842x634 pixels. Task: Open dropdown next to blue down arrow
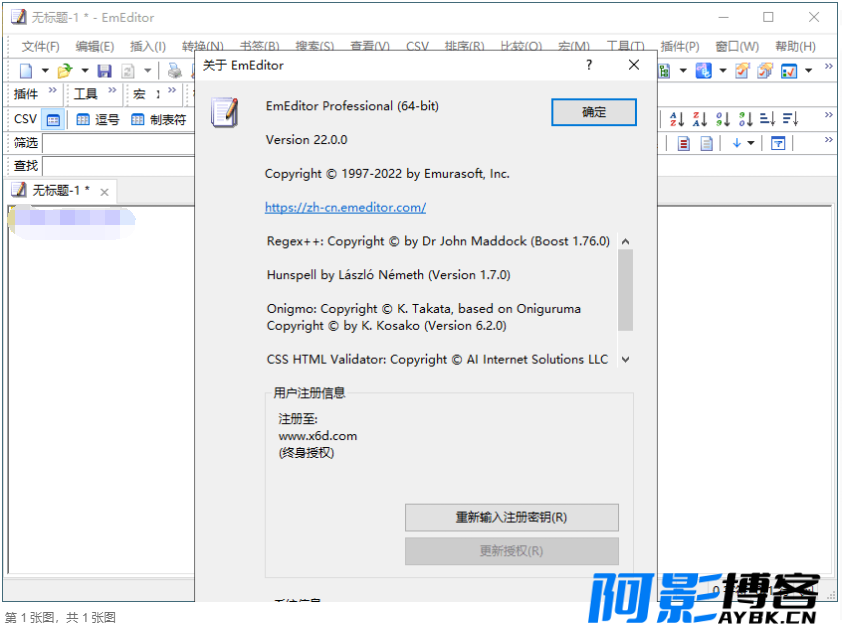751,143
